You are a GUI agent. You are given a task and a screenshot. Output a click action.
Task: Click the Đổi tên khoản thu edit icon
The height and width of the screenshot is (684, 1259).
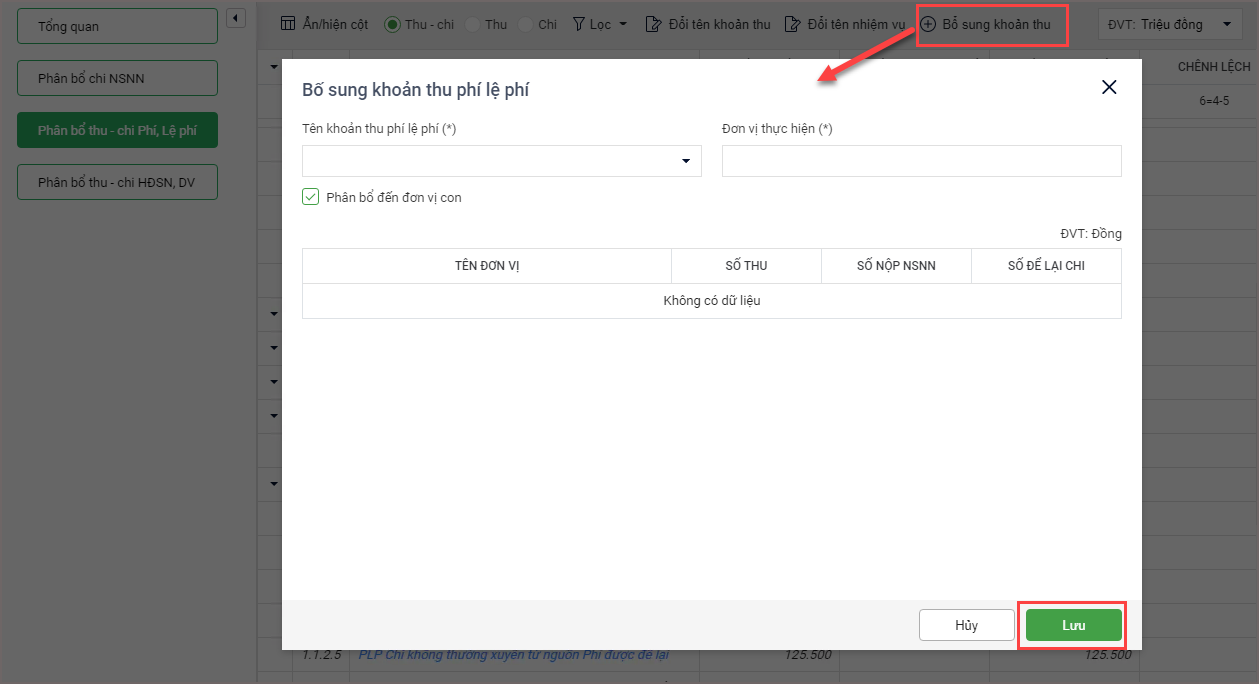click(x=653, y=24)
